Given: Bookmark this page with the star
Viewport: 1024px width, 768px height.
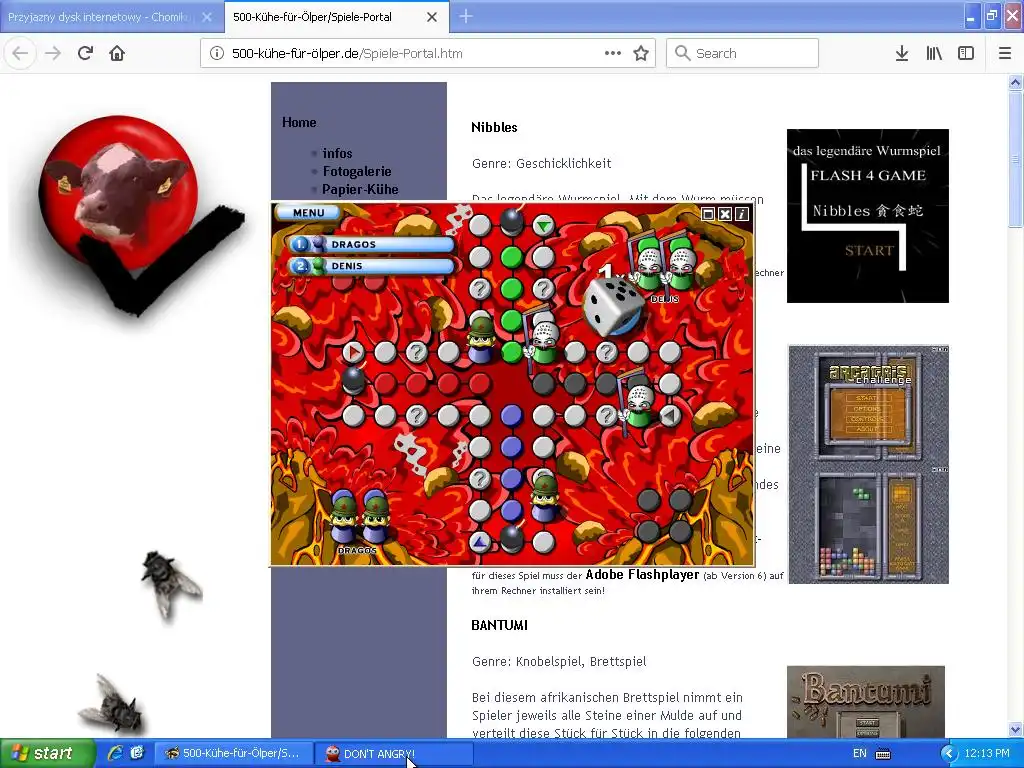Looking at the screenshot, I should tap(641, 54).
